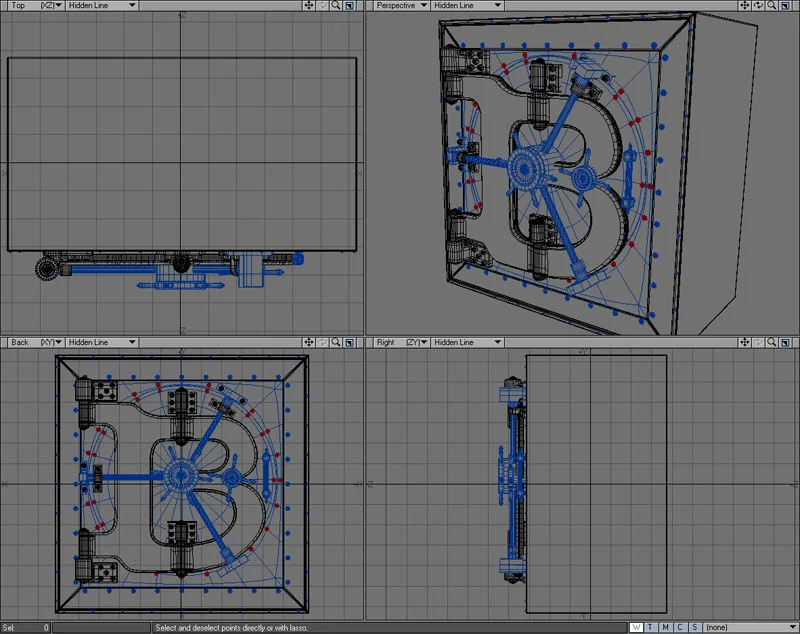
Task: Open the Hidden Line dropdown for the Perspective viewport
Action: pyautogui.click(x=465, y=5)
